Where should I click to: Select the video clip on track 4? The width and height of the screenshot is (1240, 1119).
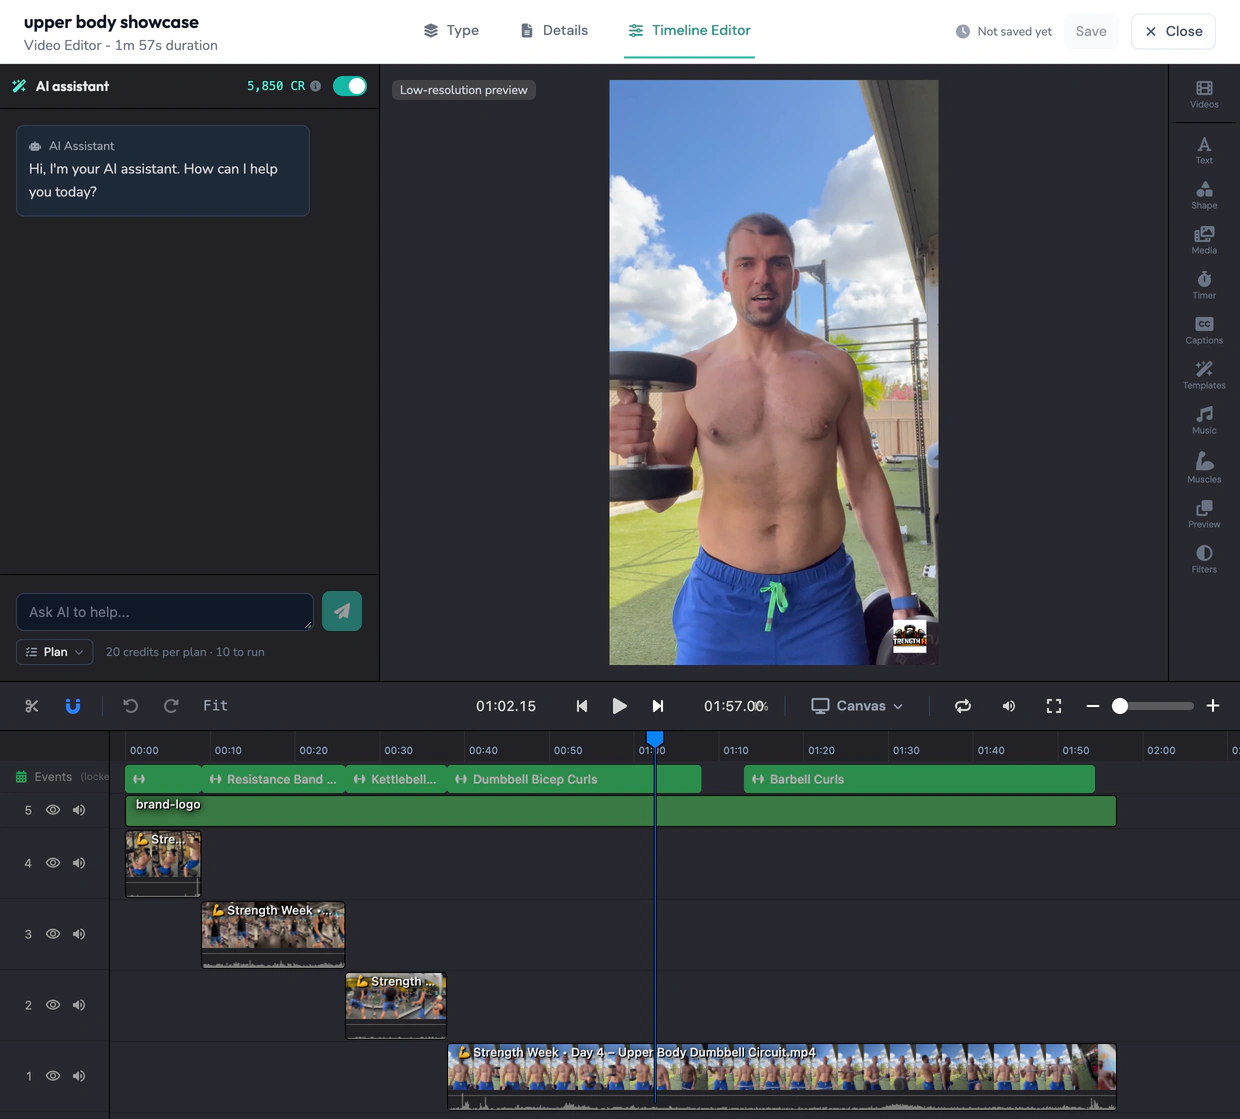163,863
